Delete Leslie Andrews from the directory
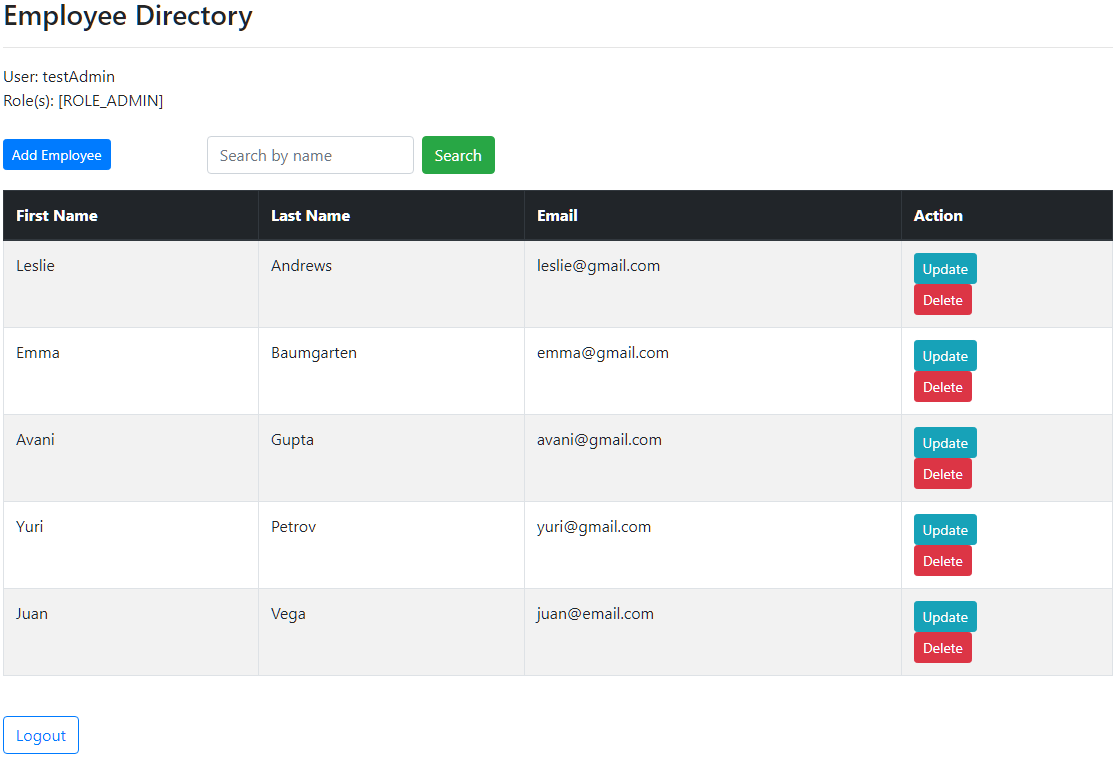The width and height of the screenshot is (1118, 763). tap(942, 300)
